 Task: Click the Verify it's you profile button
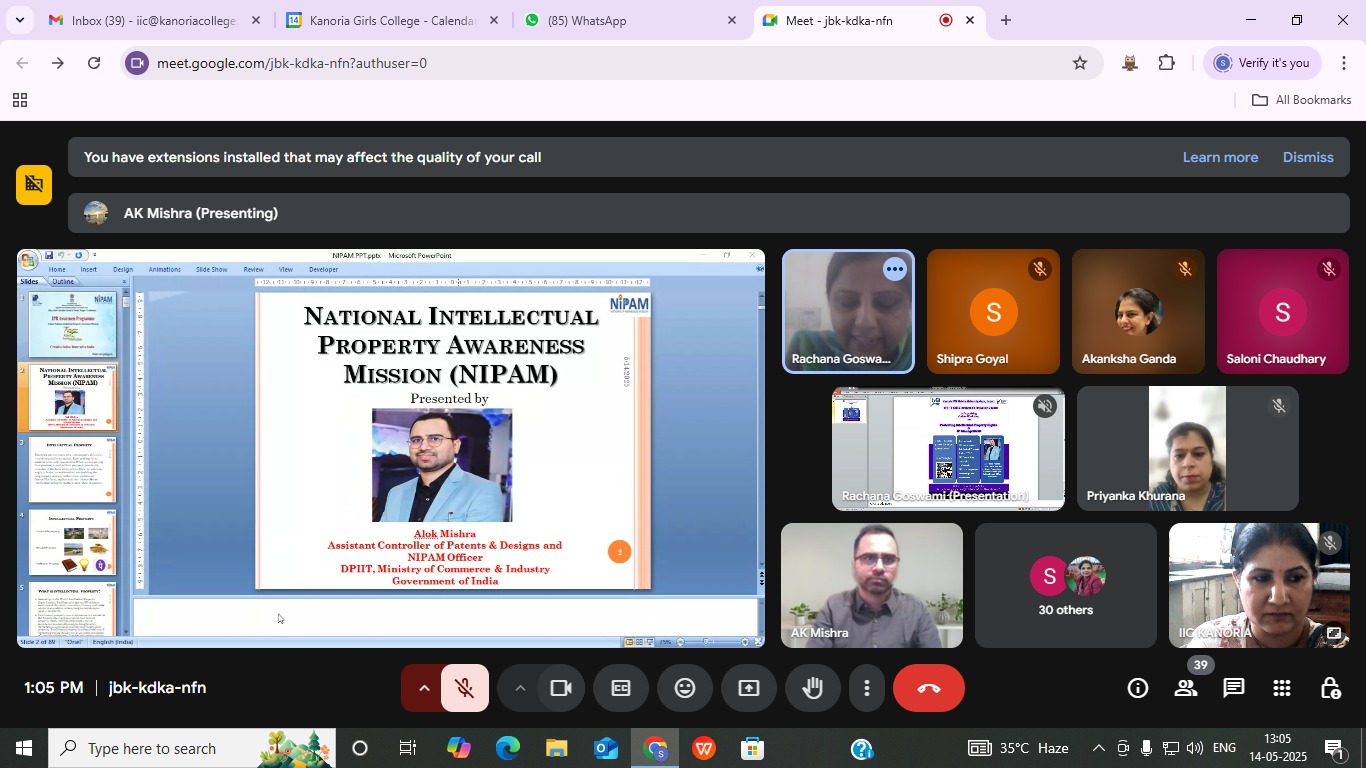pyautogui.click(x=1262, y=63)
